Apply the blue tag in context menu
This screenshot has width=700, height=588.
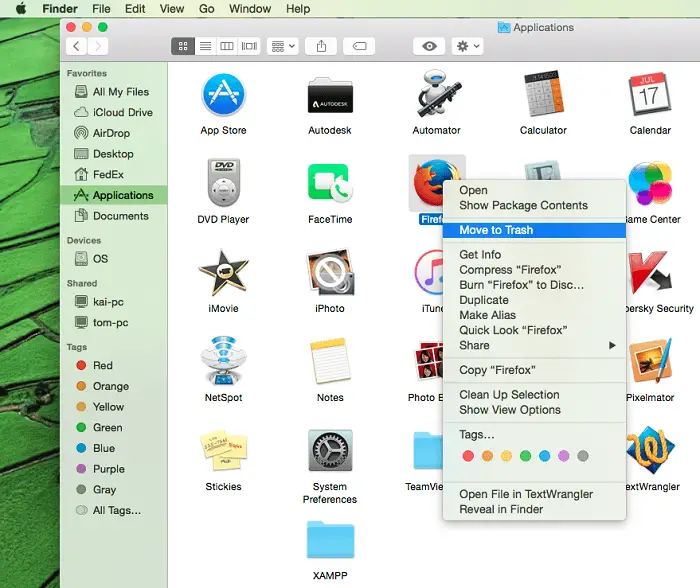(544, 456)
